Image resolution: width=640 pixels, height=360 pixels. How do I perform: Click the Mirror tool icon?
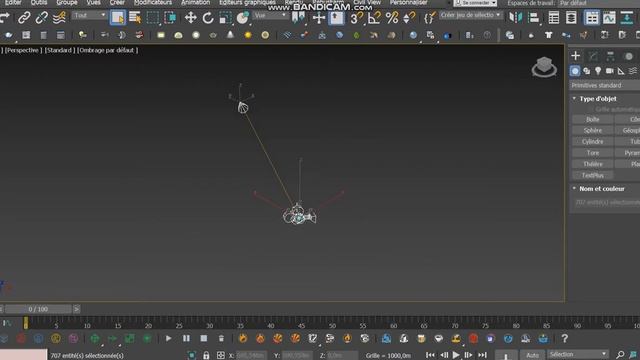516,18
